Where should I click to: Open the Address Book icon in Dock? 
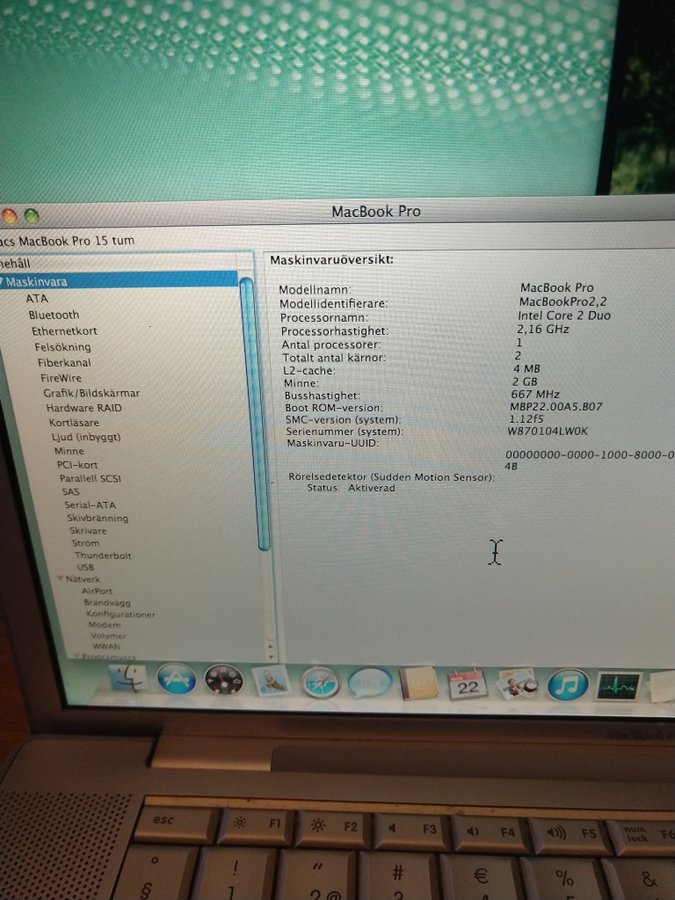tap(419, 684)
